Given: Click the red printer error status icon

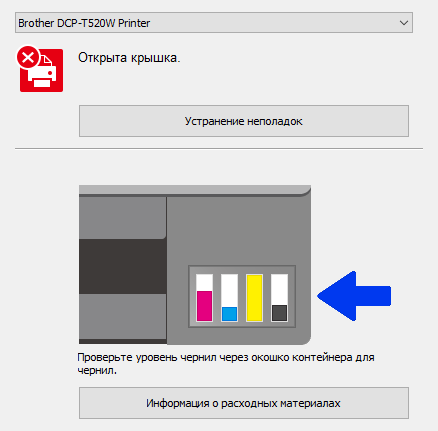Looking at the screenshot, I should pos(41,70).
